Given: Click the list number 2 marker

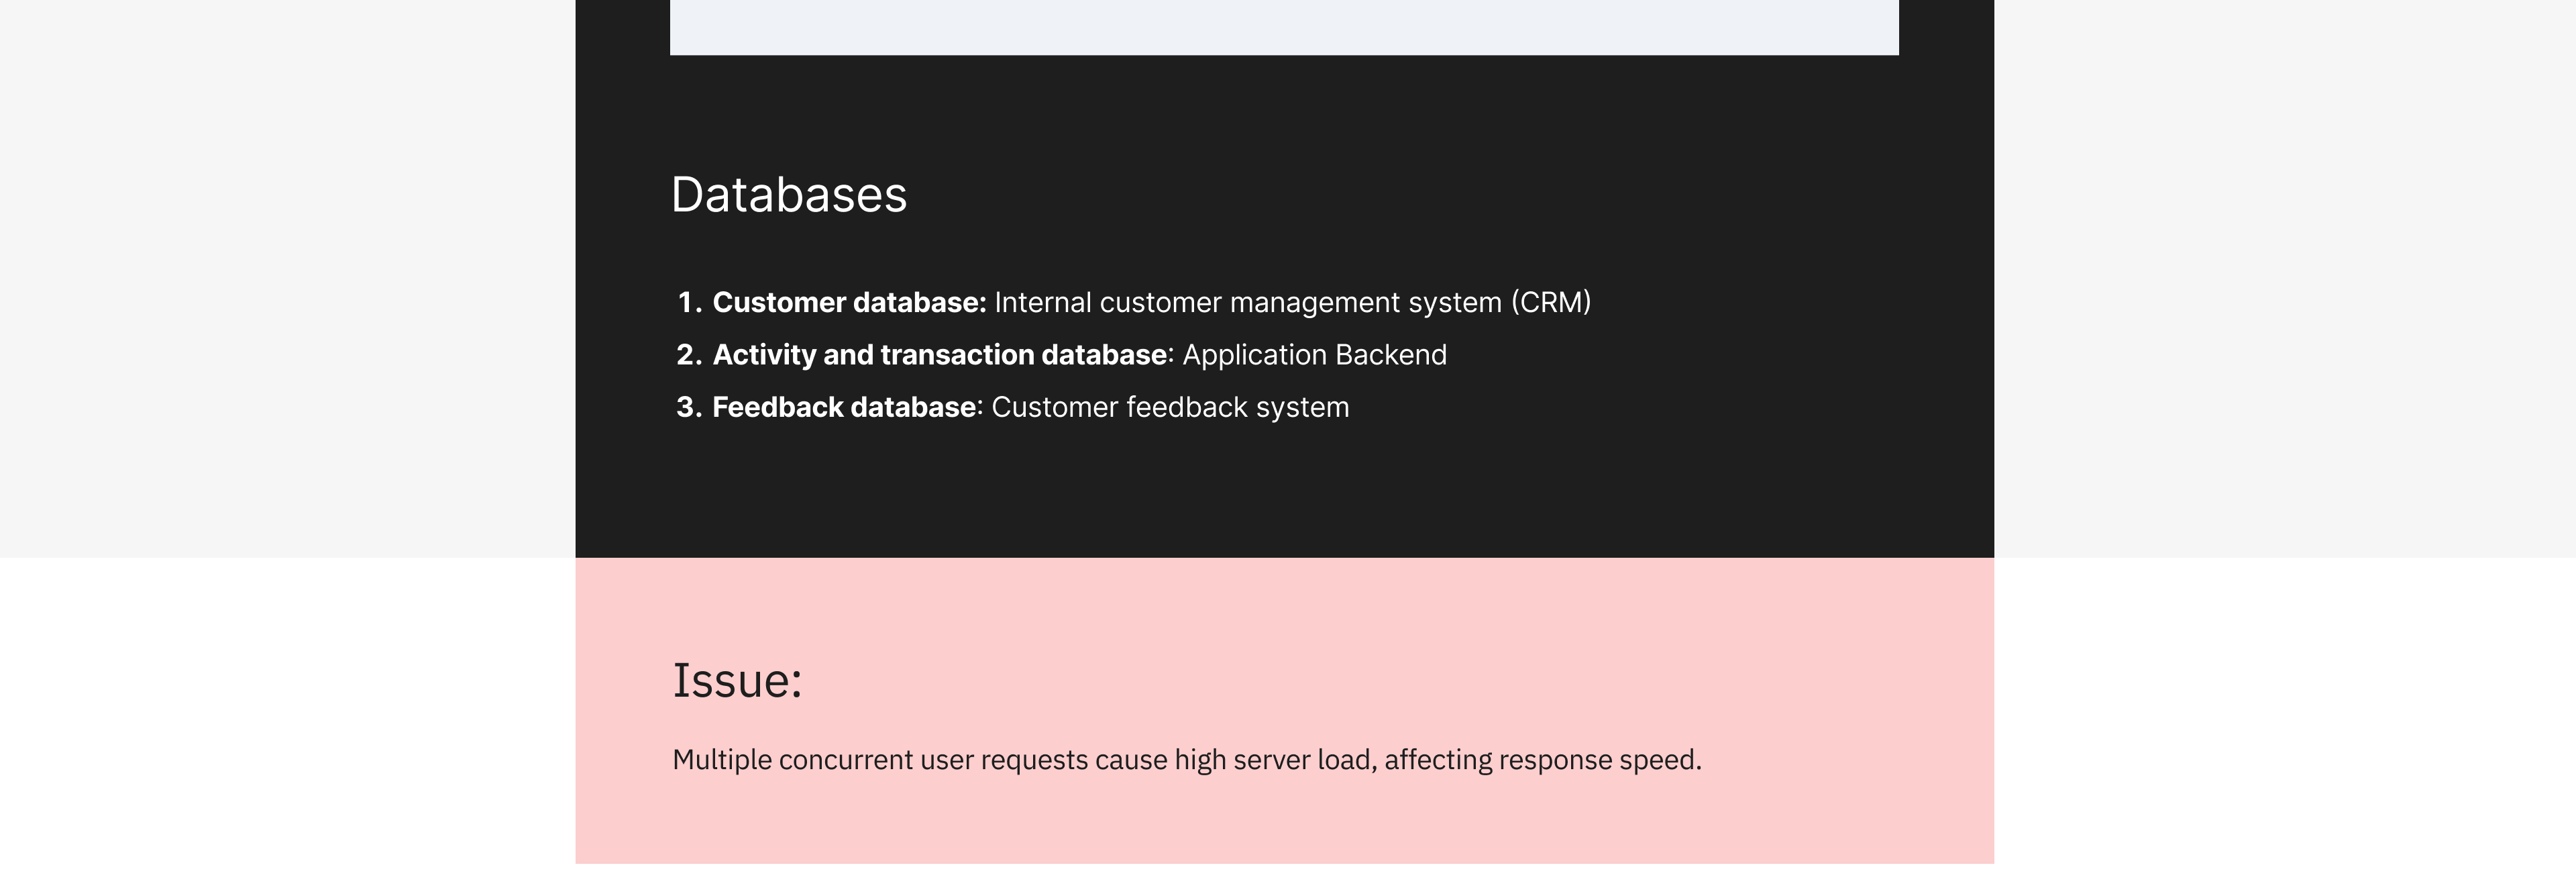Looking at the screenshot, I should [x=690, y=355].
